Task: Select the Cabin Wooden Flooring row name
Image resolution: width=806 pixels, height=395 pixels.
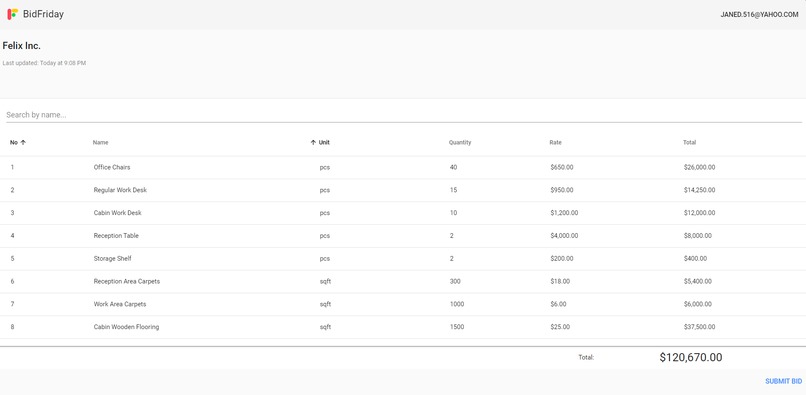Action: [x=126, y=327]
